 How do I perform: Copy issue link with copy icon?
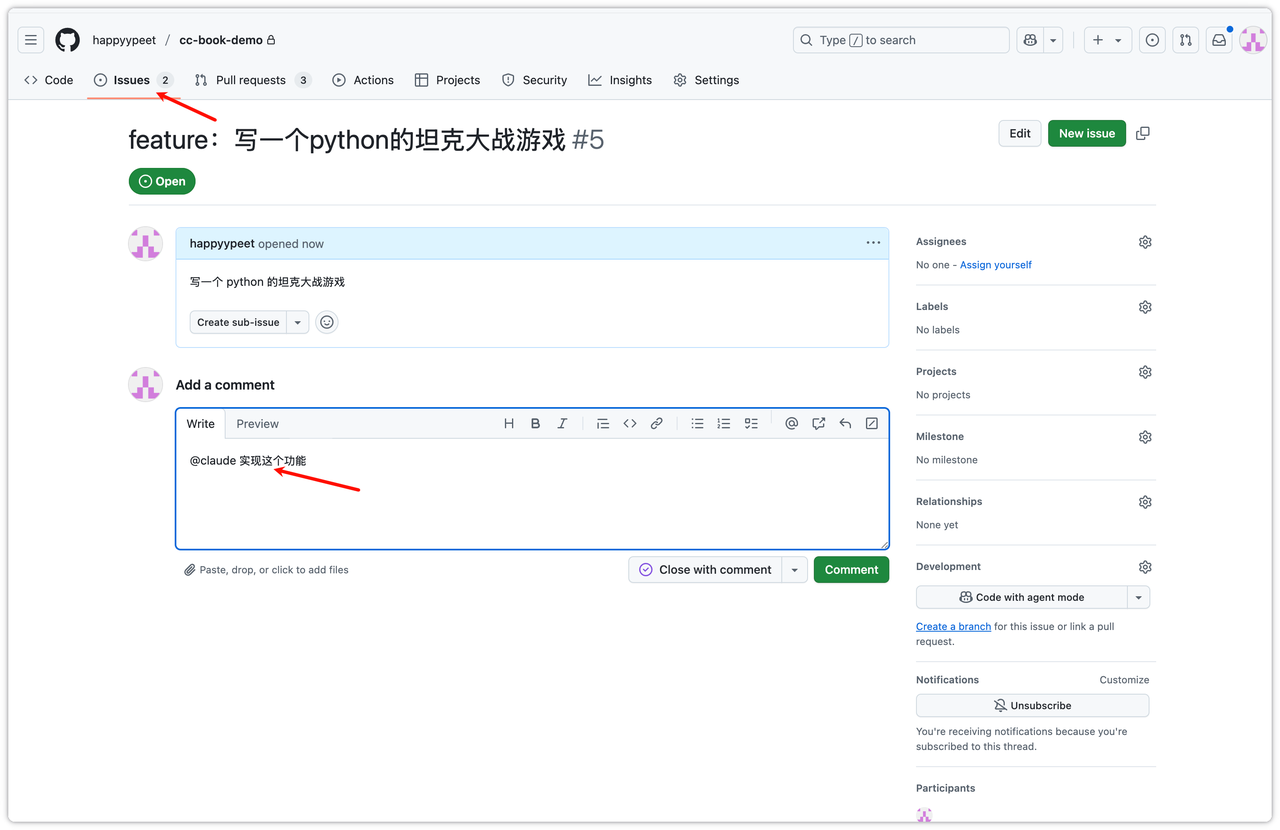[1143, 133]
